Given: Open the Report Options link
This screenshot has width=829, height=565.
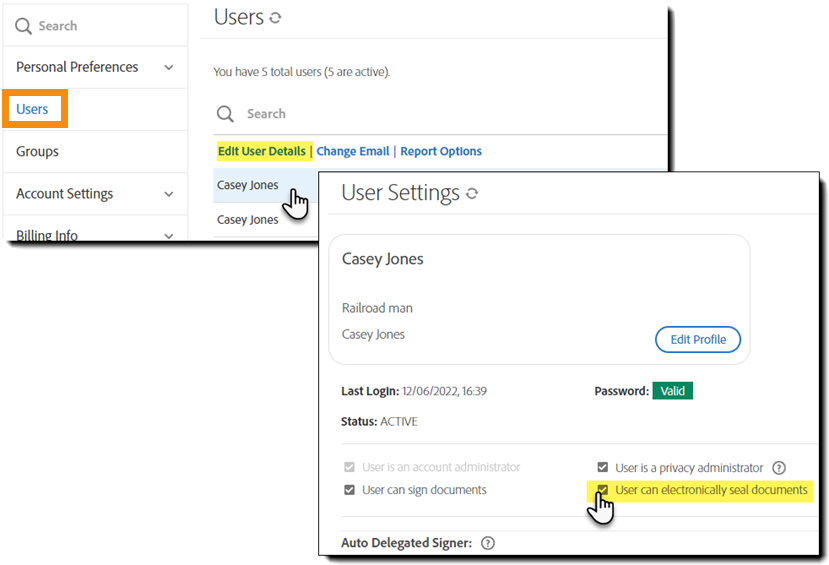Looking at the screenshot, I should (x=441, y=151).
